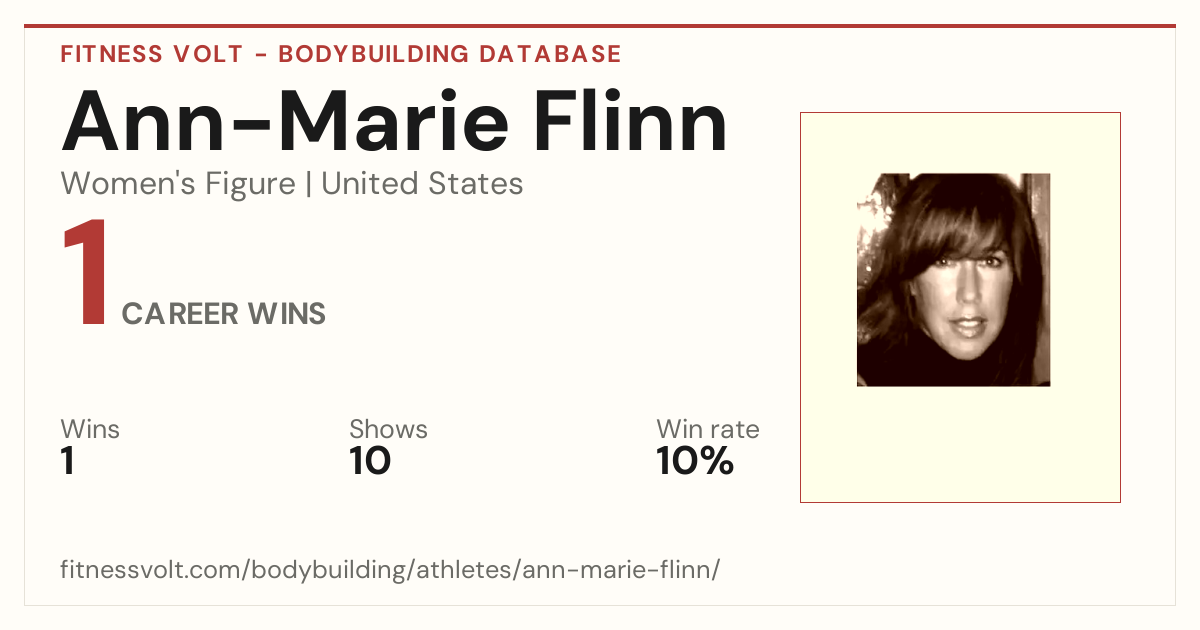Screen dimensions: 1200x630
Task: Click the large red career wins number
Action: [84, 274]
